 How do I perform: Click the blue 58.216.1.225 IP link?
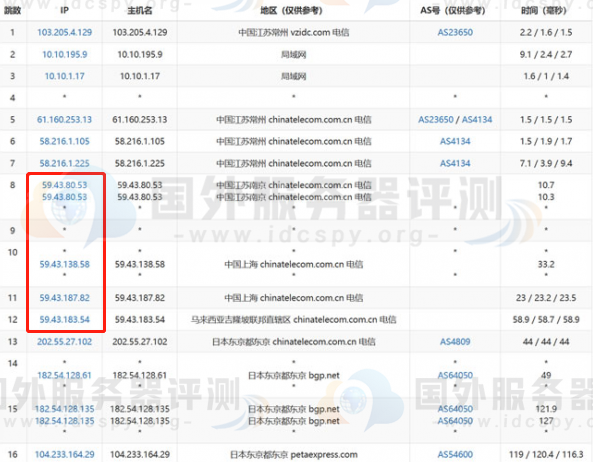(65, 163)
